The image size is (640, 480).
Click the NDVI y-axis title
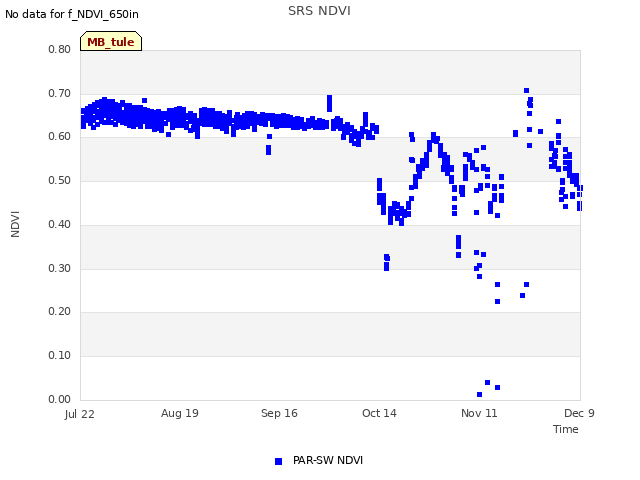pyautogui.click(x=15, y=224)
